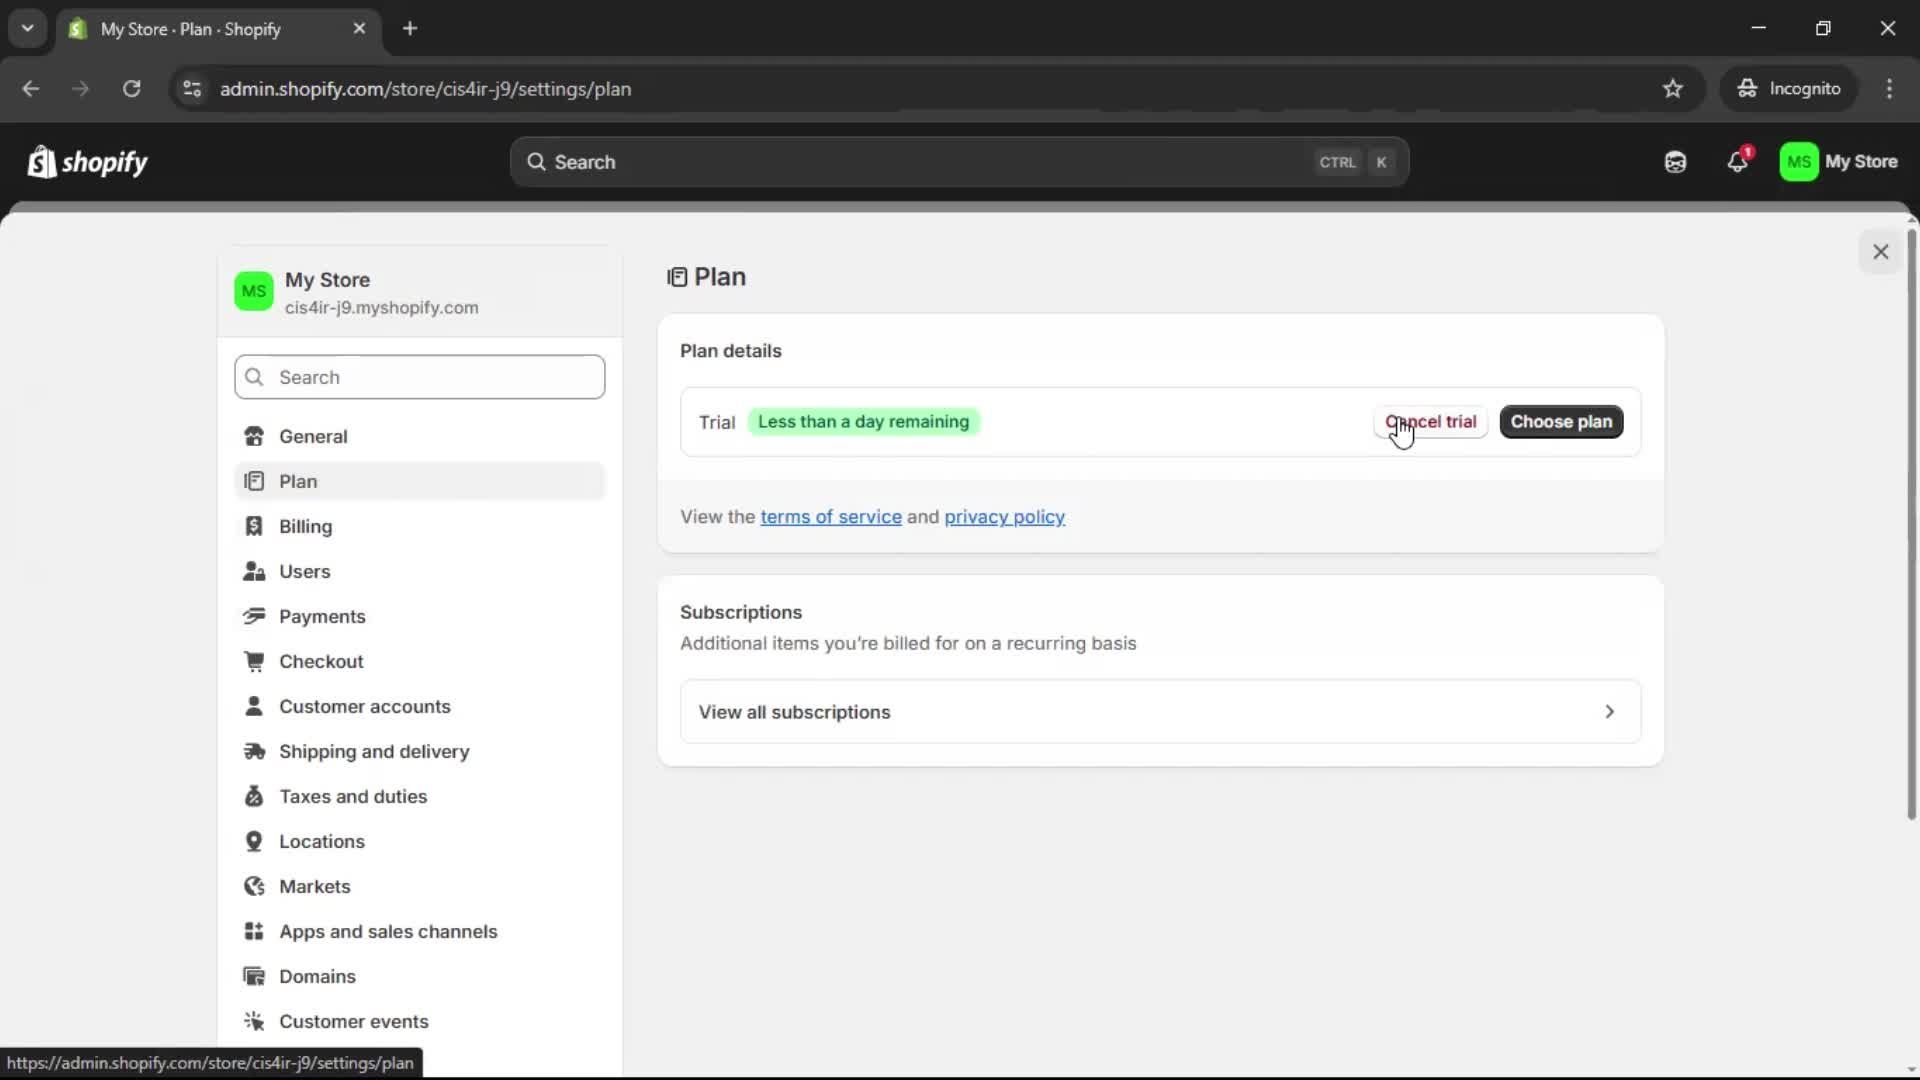Image resolution: width=1920 pixels, height=1080 pixels.
Task: Open the General settings page
Action: click(420, 437)
